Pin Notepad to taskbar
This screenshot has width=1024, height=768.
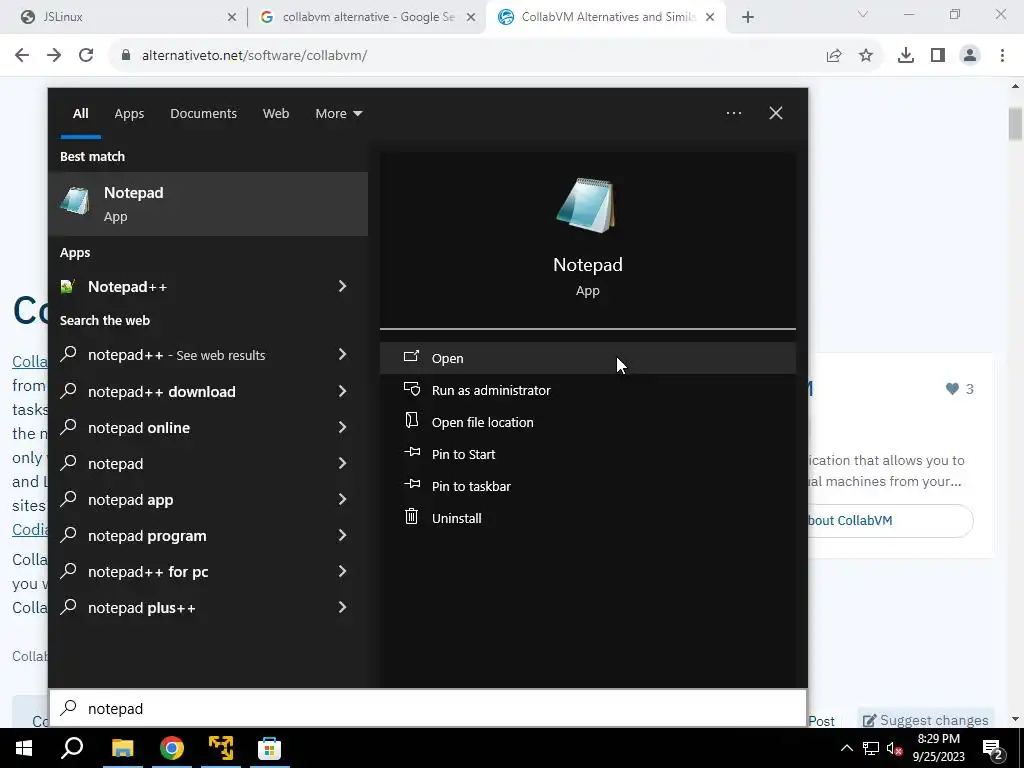[x=587, y=486]
